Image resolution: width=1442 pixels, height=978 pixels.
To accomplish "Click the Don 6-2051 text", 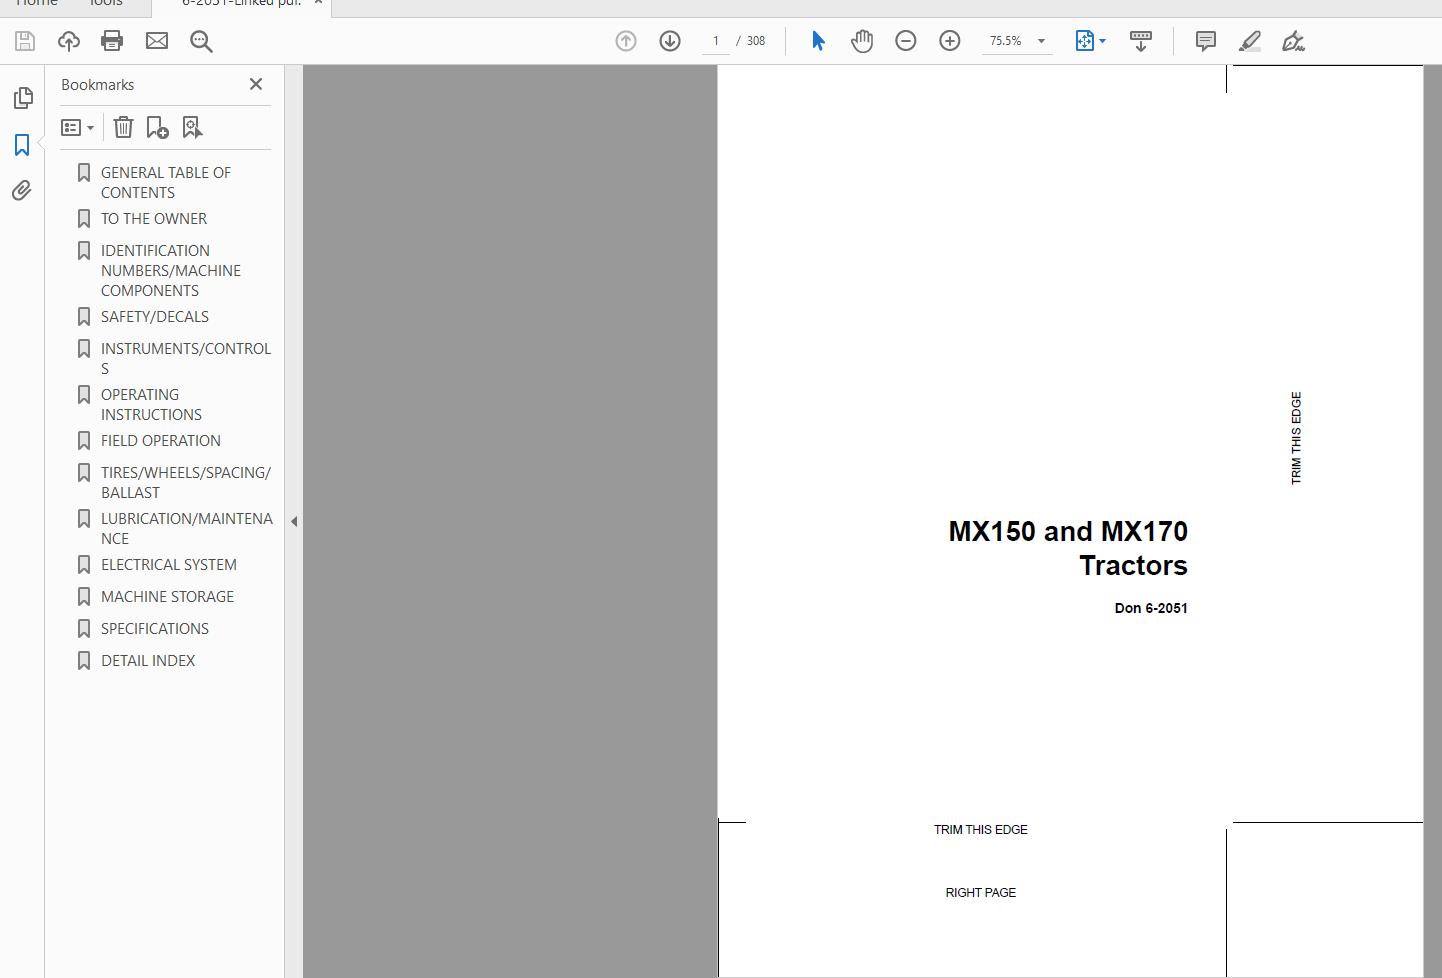I will tap(1151, 608).
